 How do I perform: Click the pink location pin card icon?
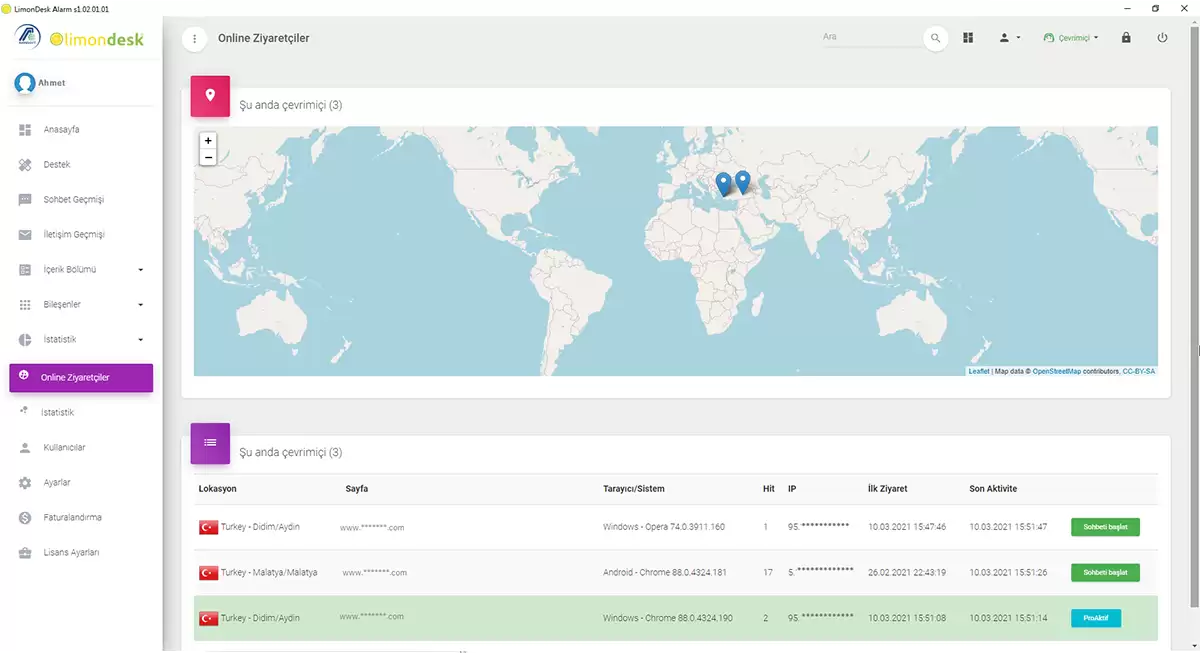pos(210,95)
